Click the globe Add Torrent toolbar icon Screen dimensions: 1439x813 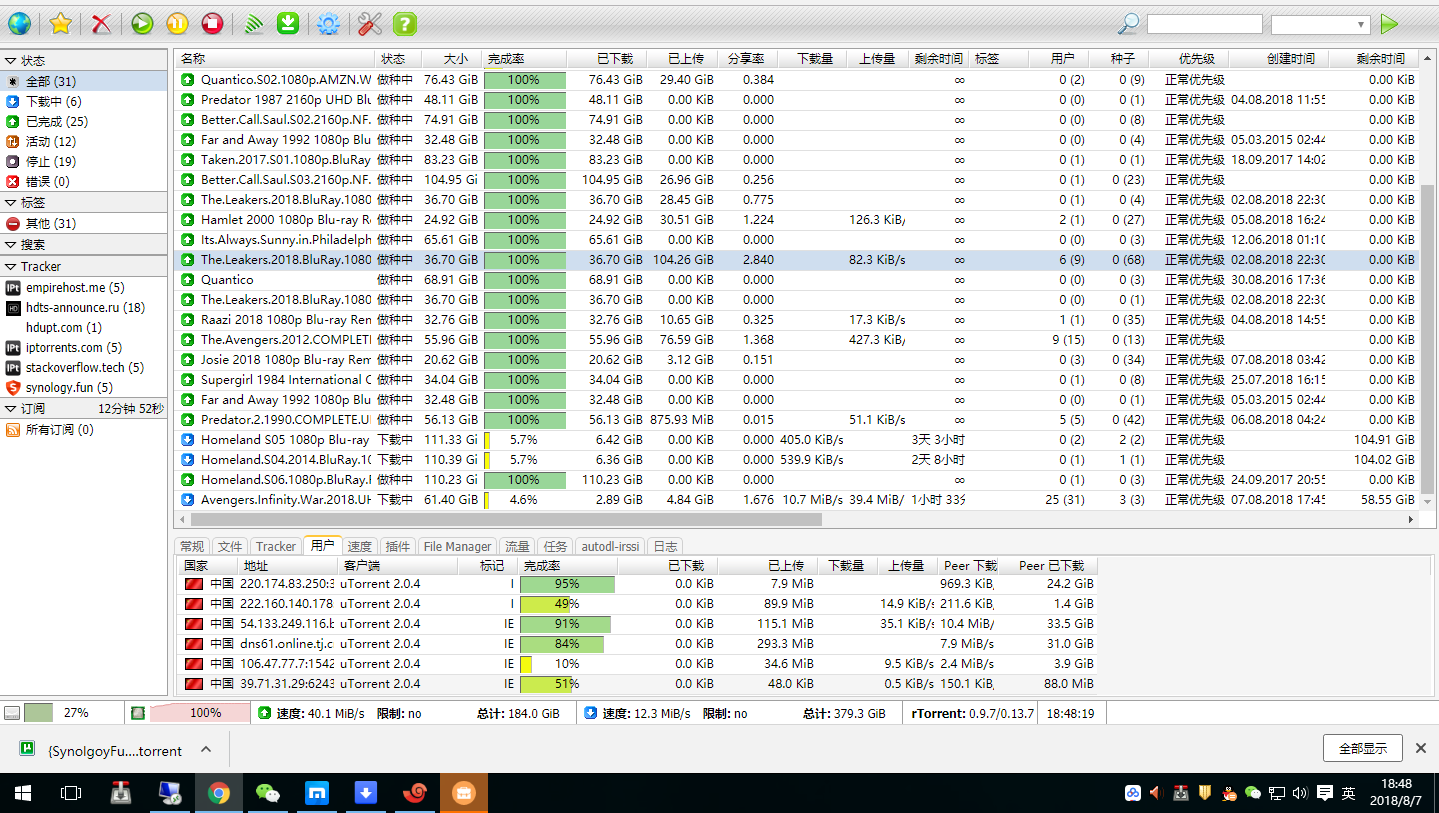pos(19,23)
